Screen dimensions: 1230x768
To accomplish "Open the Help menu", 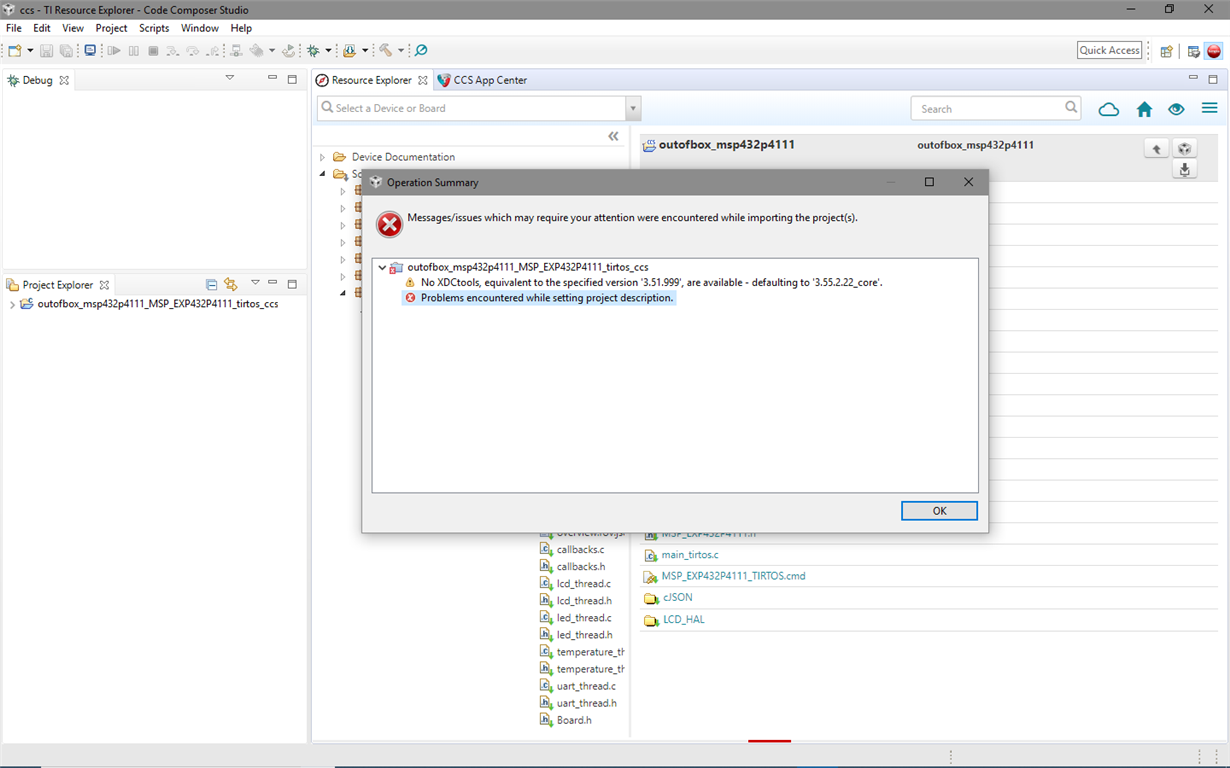I will point(241,28).
